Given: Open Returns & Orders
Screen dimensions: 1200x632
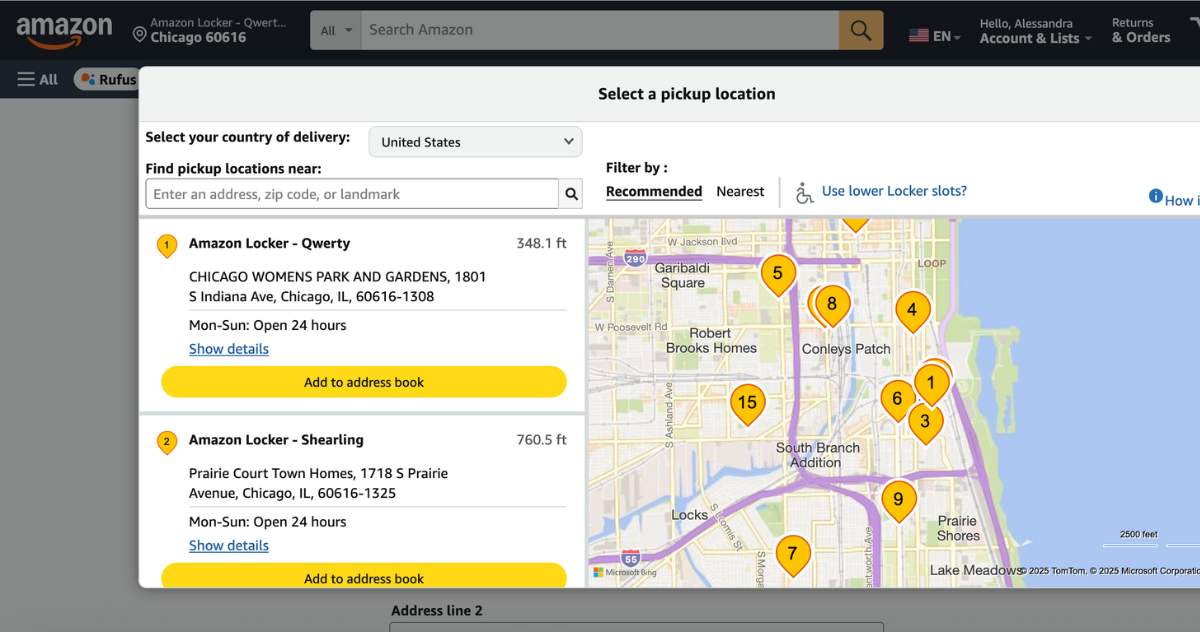Looking at the screenshot, I should point(1141,31).
